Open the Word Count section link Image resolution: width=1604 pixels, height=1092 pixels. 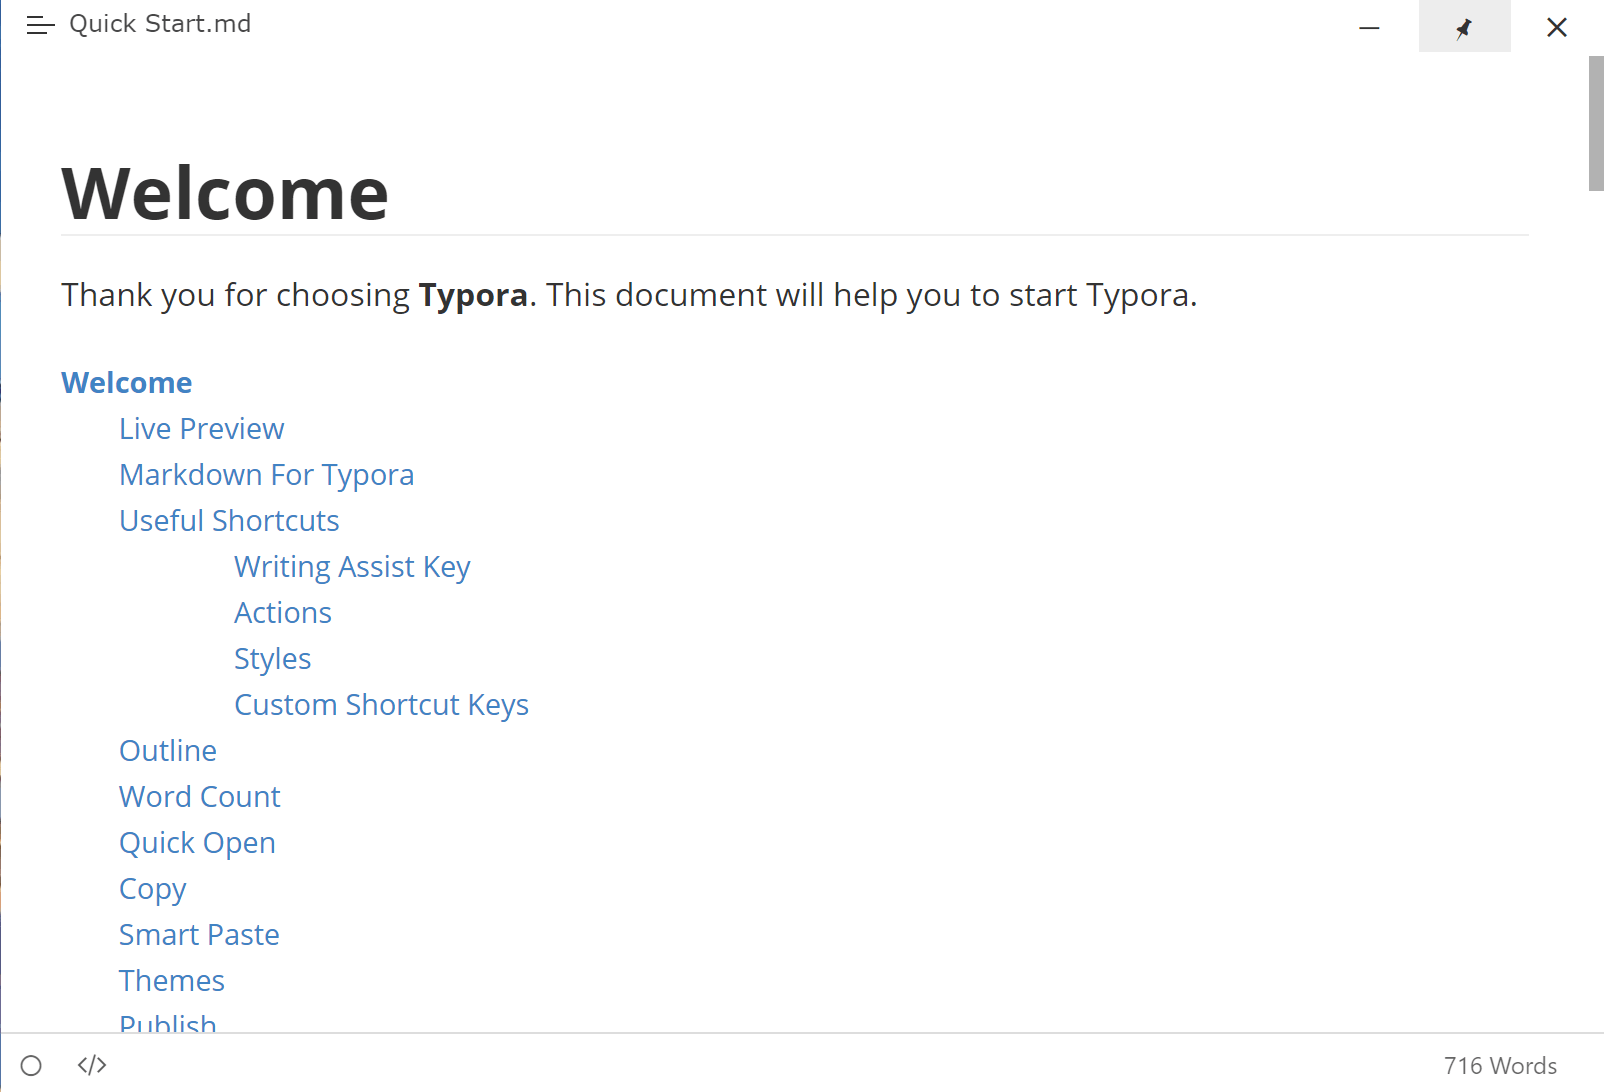[x=199, y=796]
